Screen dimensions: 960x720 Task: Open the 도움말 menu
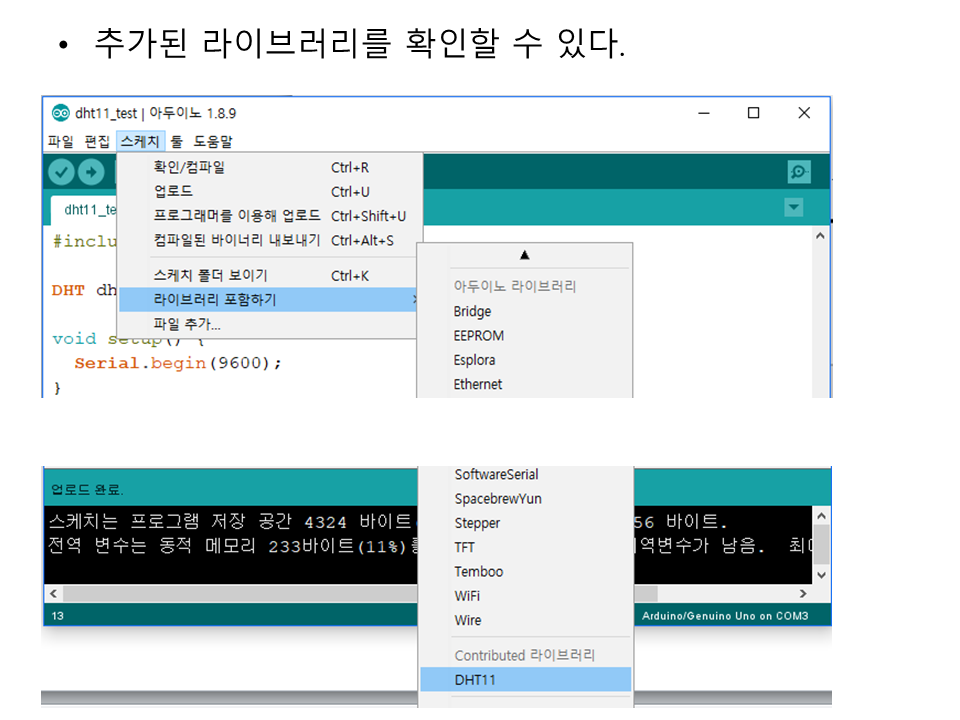point(213,141)
